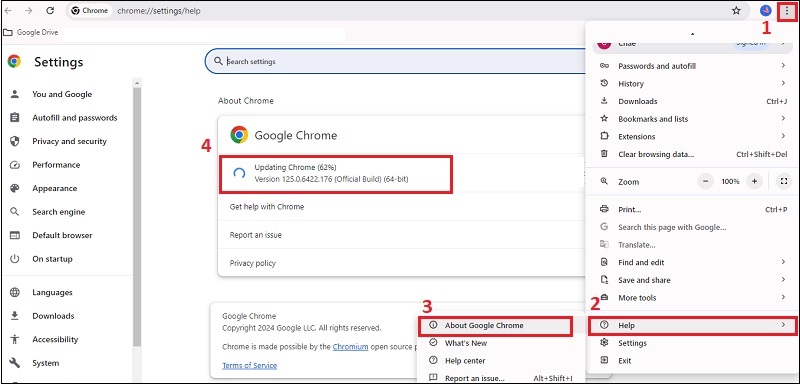Screen dimensions: 800x384
Task: Go forward with the forward arrow
Action: [x=29, y=11]
